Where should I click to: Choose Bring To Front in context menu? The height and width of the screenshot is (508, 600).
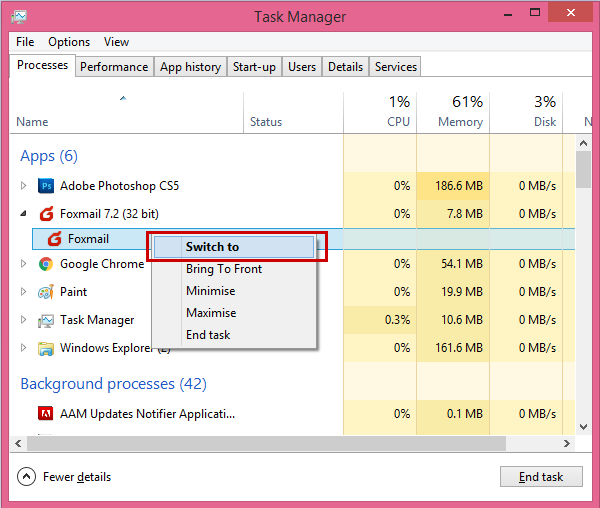pyautogui.click(x=234, y=269)
